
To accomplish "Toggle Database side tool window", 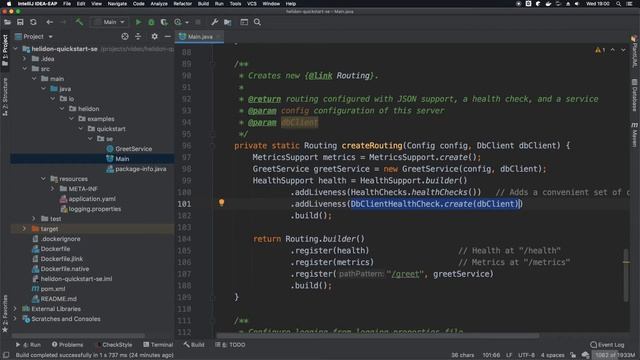I will [x=635, y=96].
